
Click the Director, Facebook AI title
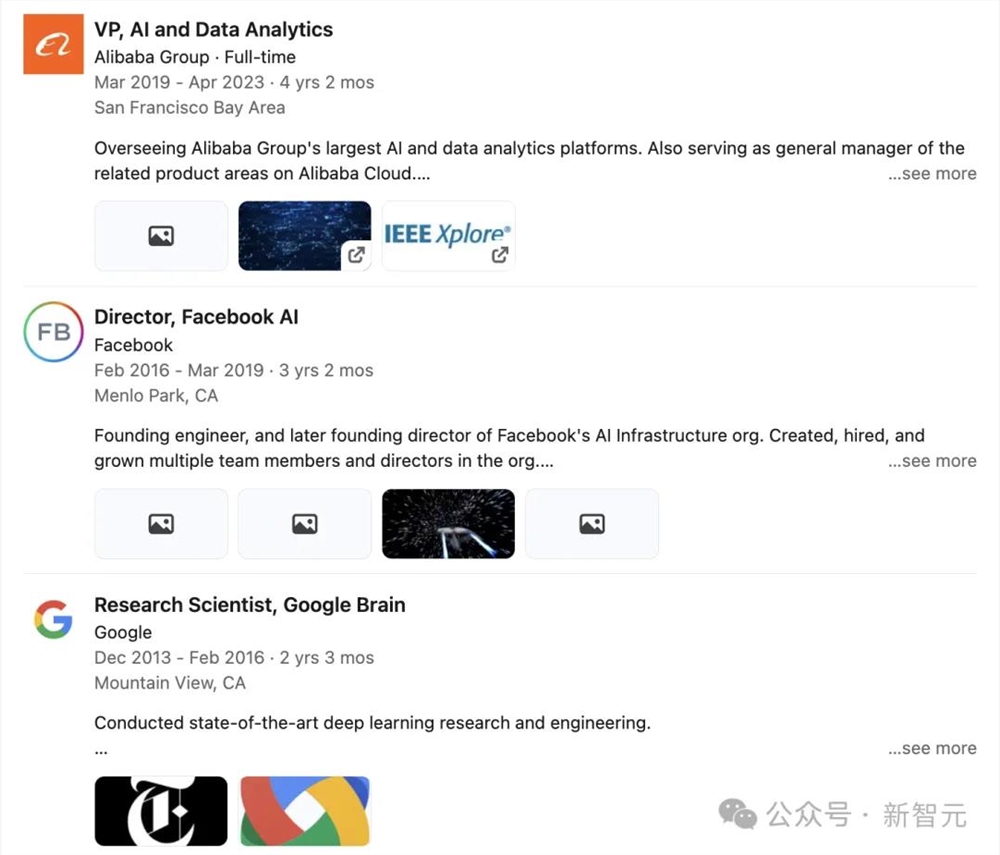pyautogui.click(x=196, y=317)
